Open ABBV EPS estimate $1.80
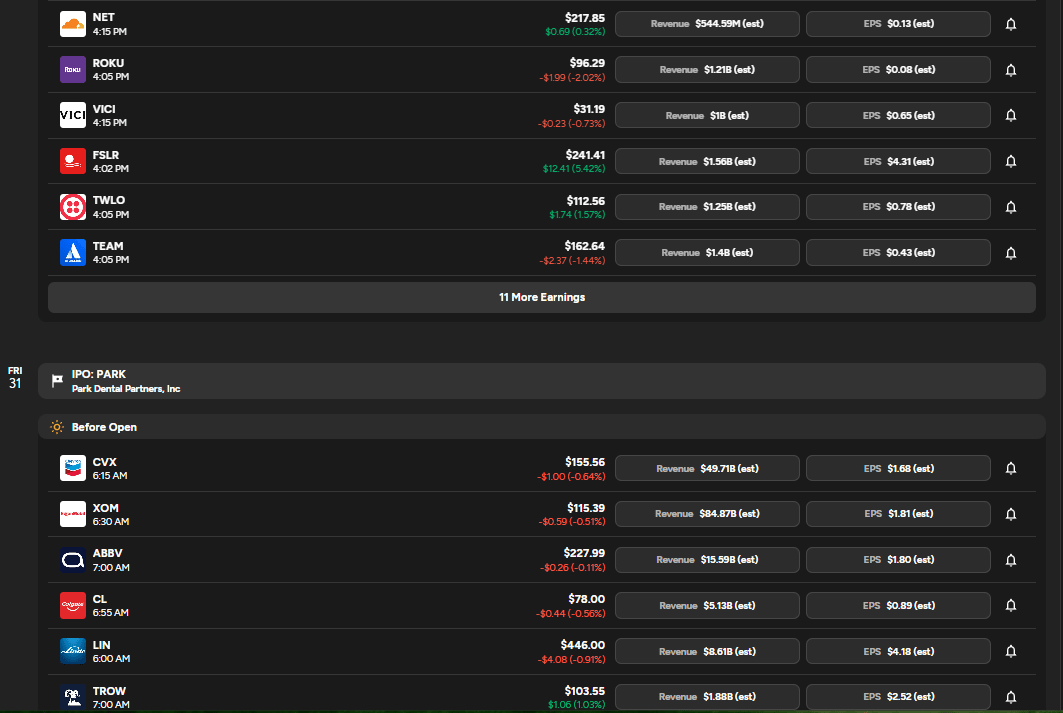 (x=898, y=560)
